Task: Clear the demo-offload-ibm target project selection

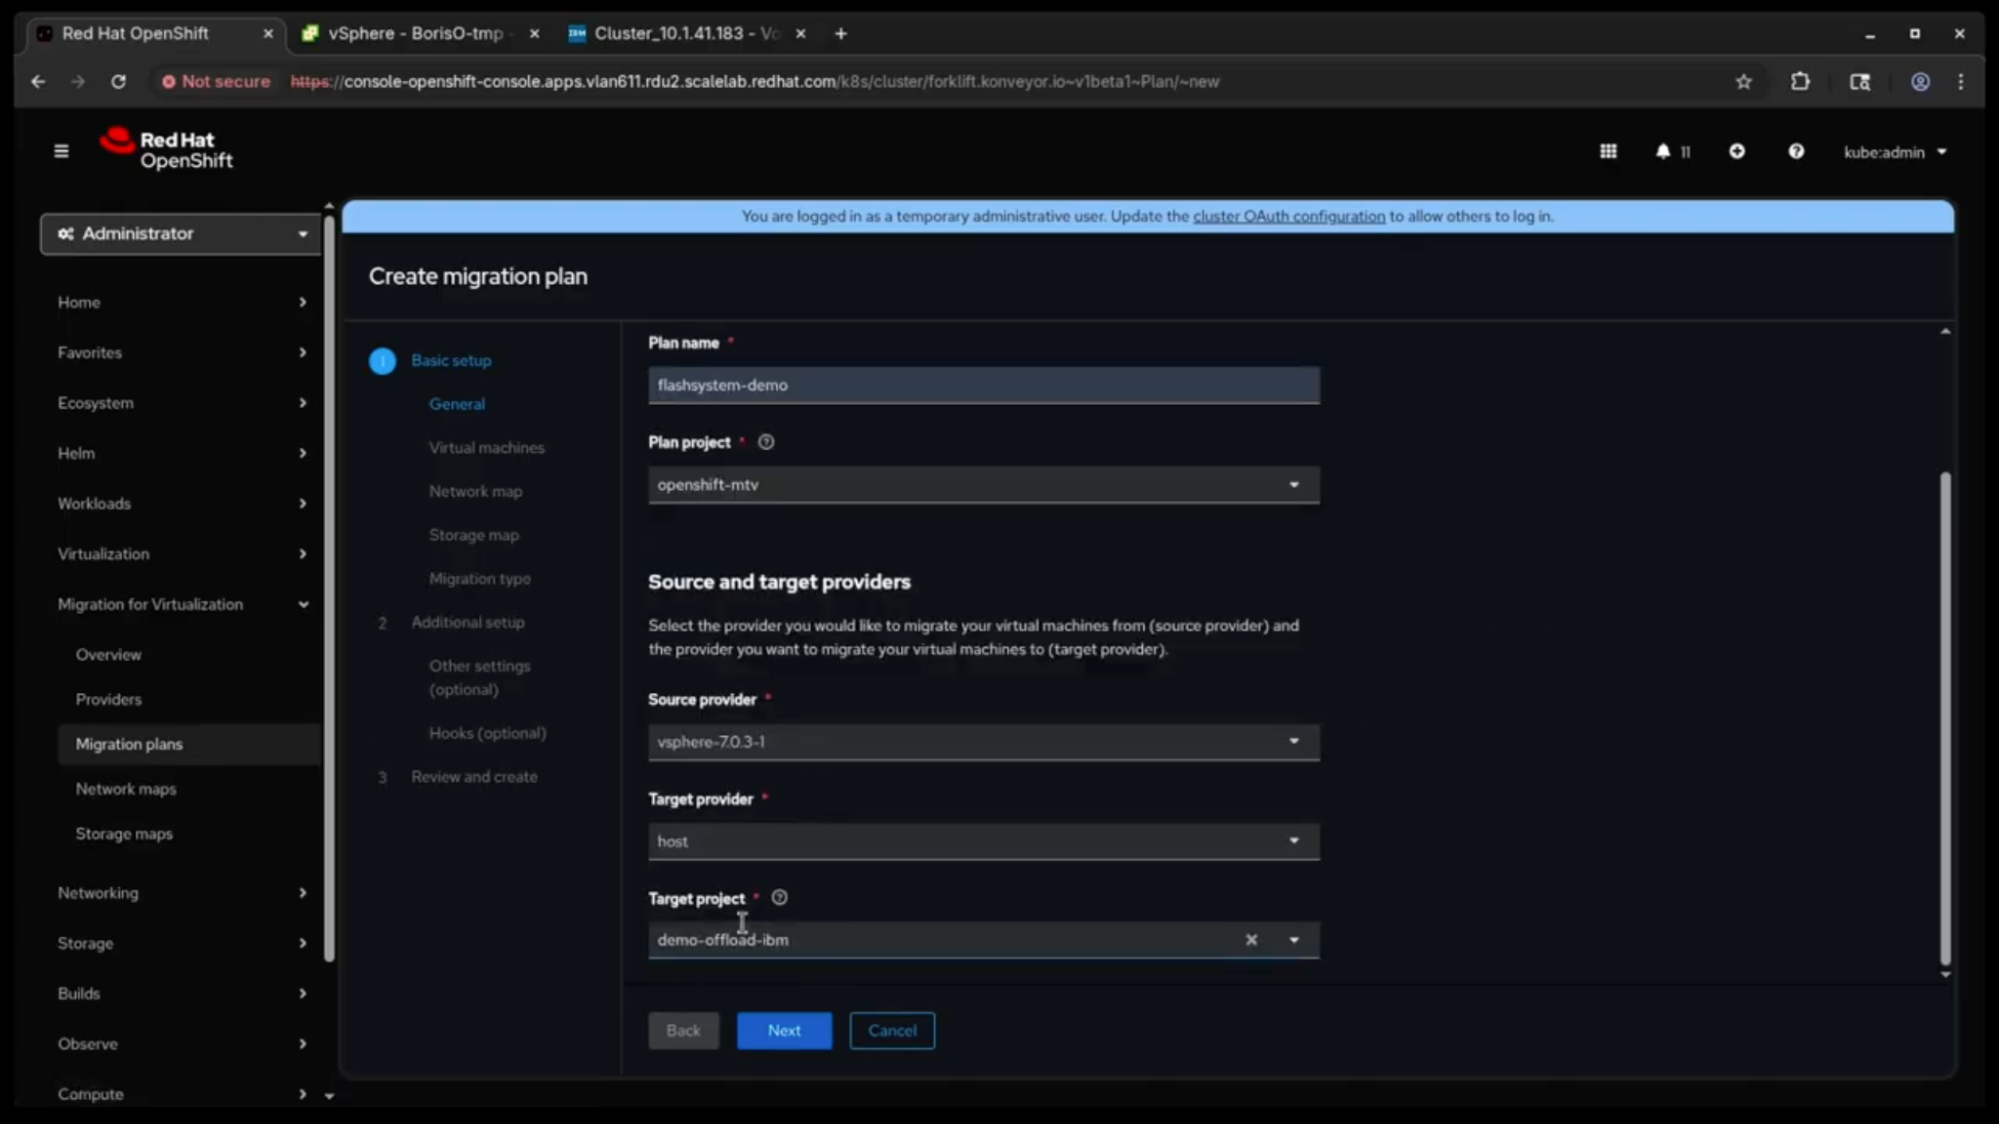Action: click(1251, 940)
